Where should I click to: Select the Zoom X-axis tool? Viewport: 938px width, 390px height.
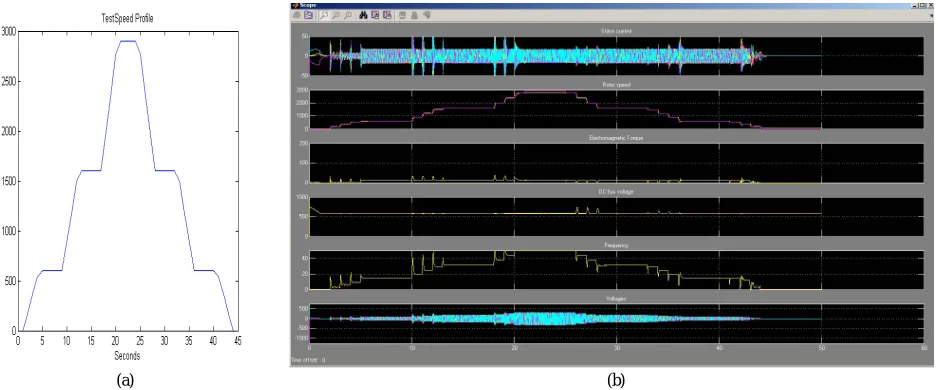click(336, 15)
